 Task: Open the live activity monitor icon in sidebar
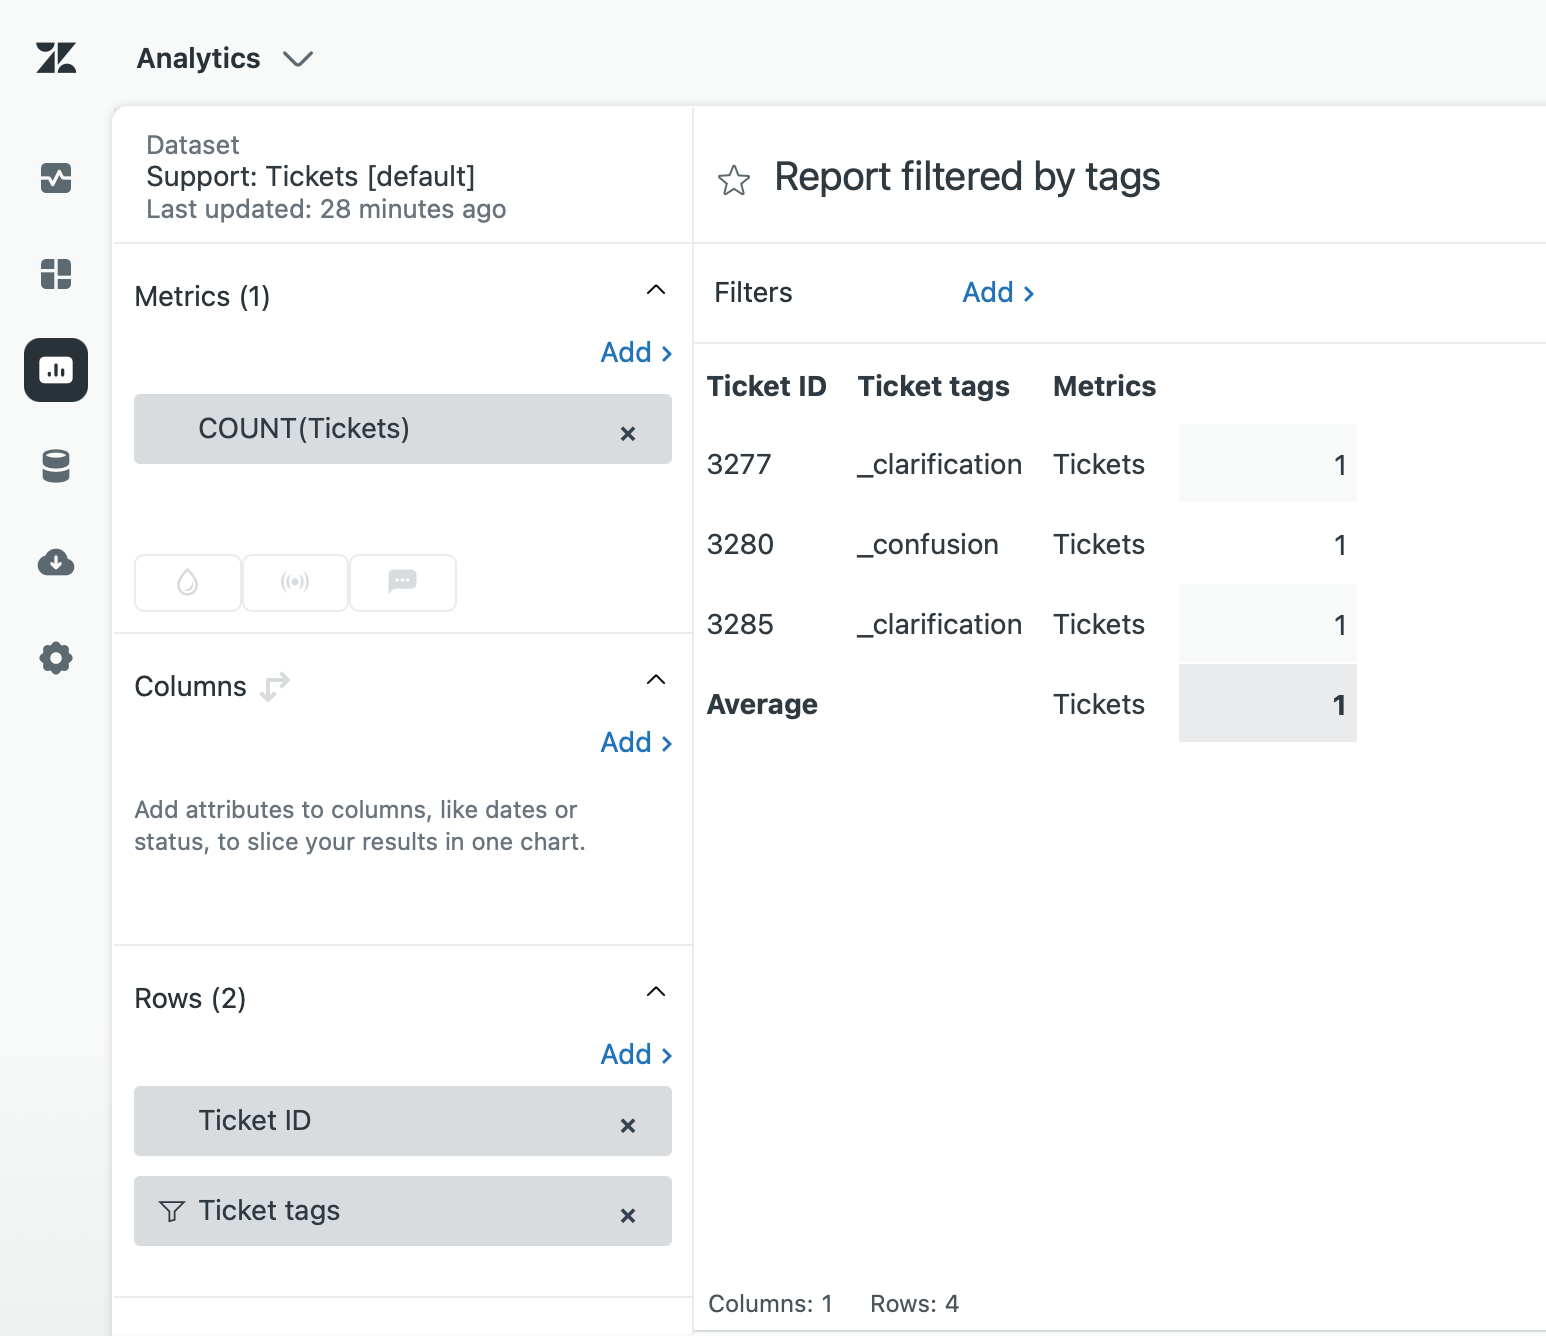(x=56, y=178)
